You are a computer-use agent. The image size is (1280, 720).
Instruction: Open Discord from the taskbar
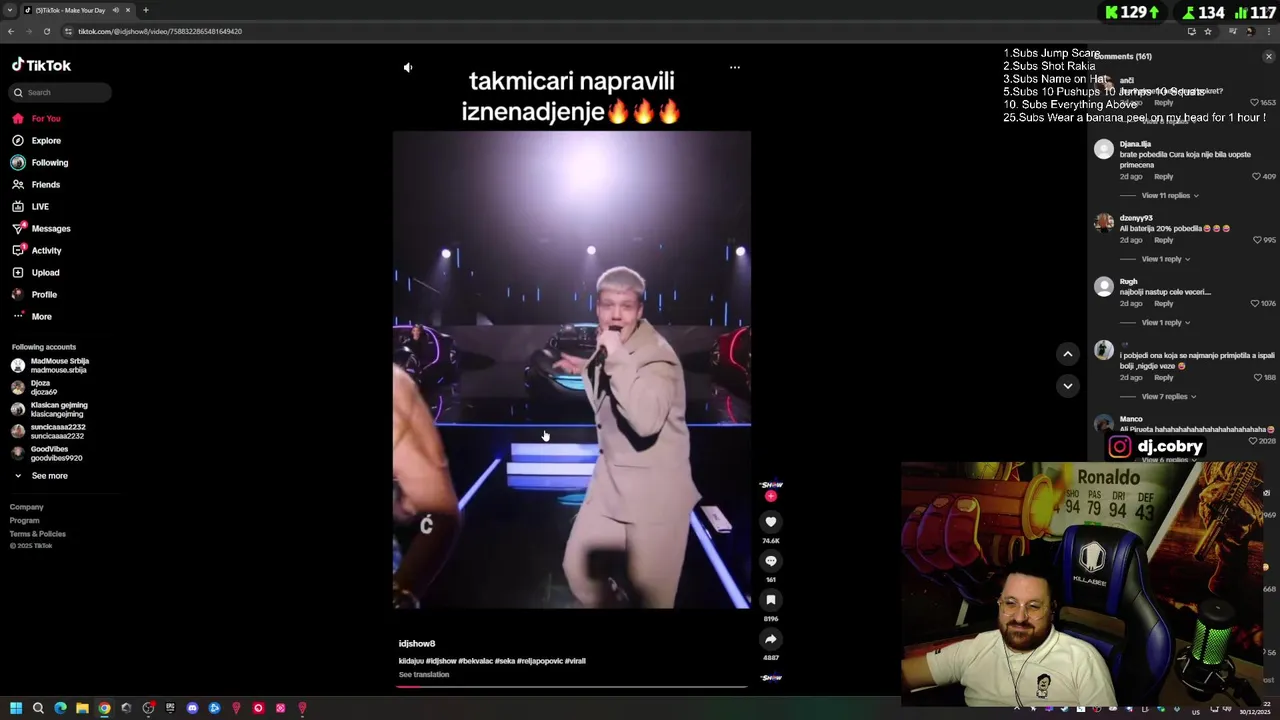point(192,708)
